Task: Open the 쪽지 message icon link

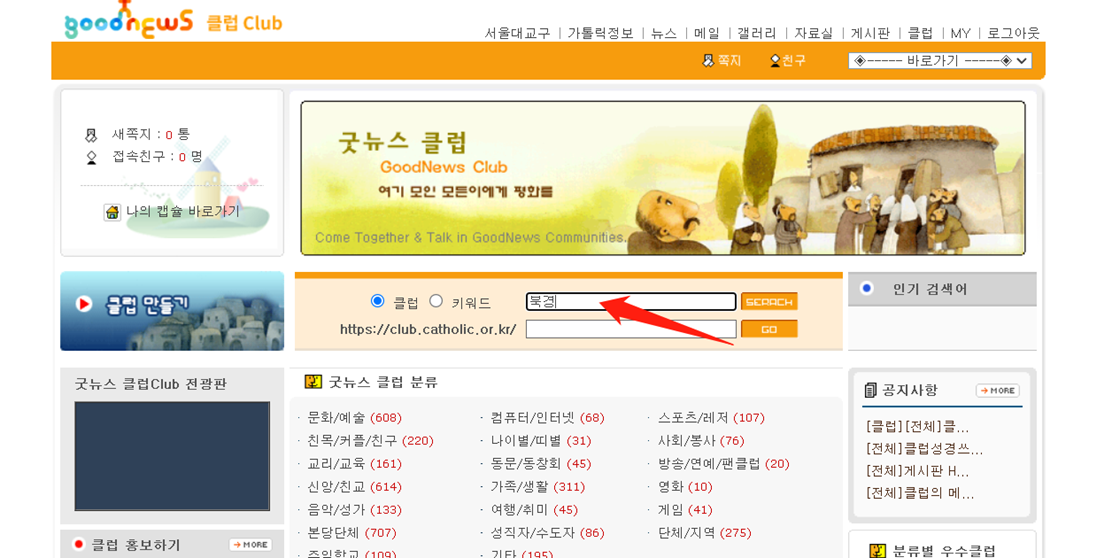Action: 721,61
